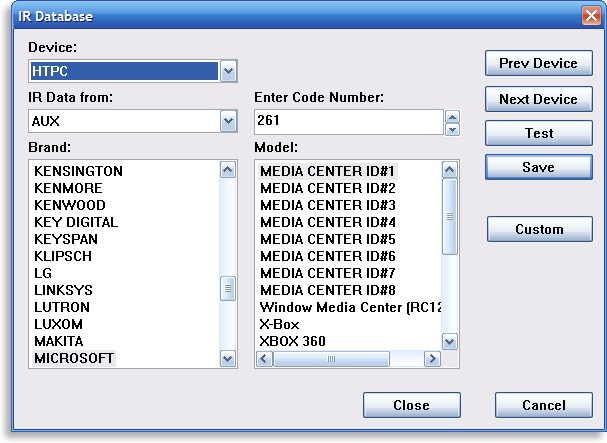Viewport: 607px width, 443px height.
Task: Click Model list scroll up arrow
Action: (449, 170)
